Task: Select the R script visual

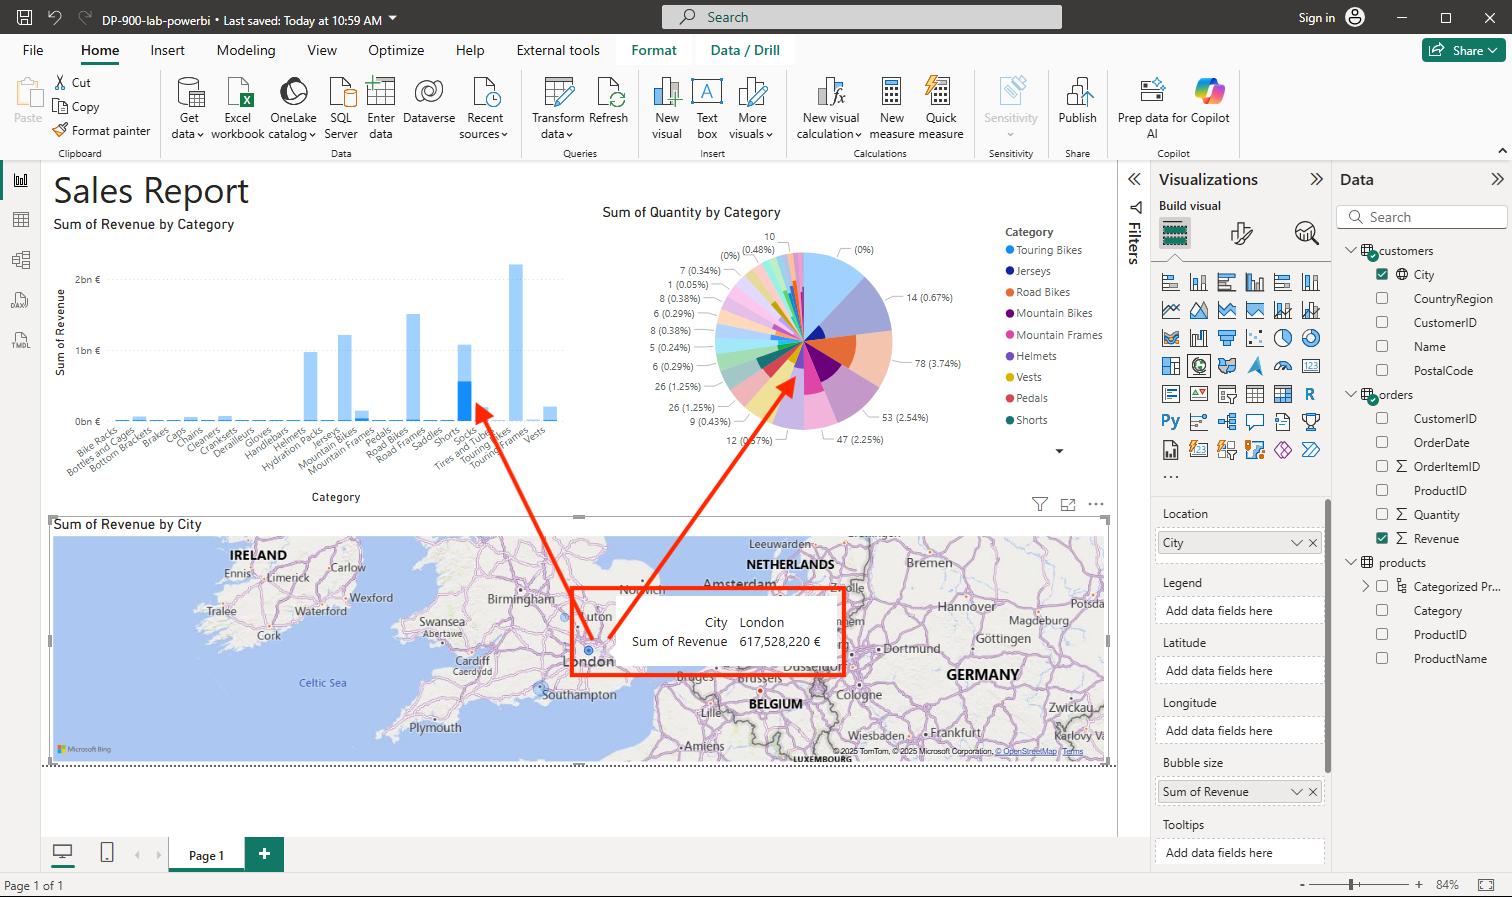Action: [1311, 394]
